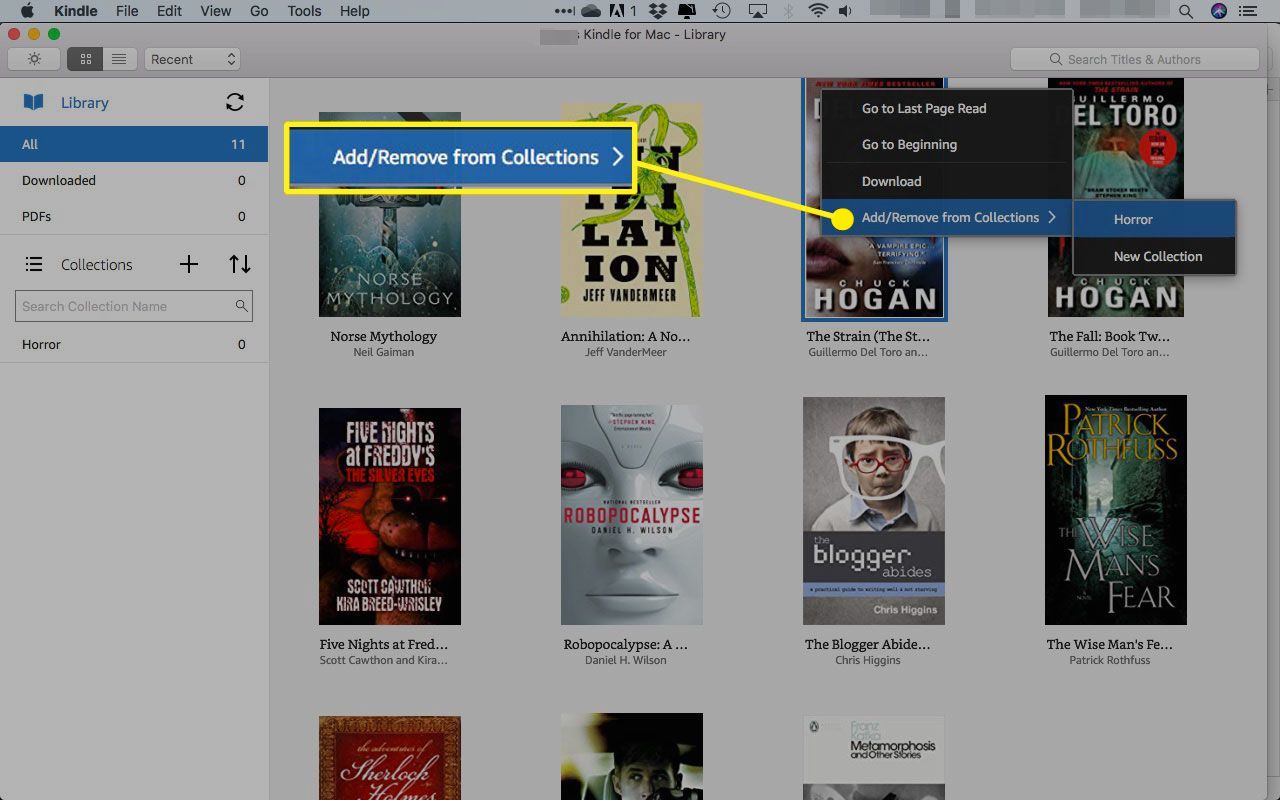Image resolution: width=1280 pixels, height=800 pixels.
Task: Select the Downloaded filter
Action: [x=134, y=180]
